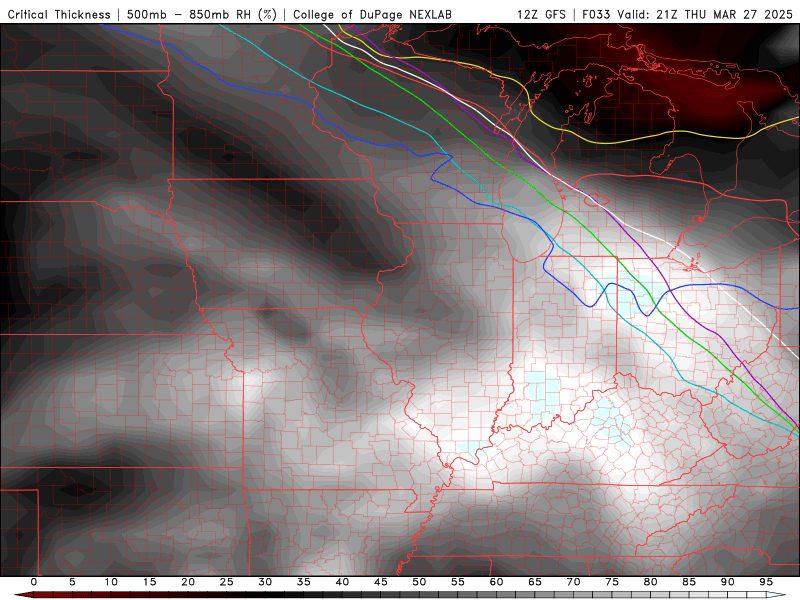Viewport: 800px width, 600px height.
Task: Click the "95" label on the color scale
Action: (766, 582)
